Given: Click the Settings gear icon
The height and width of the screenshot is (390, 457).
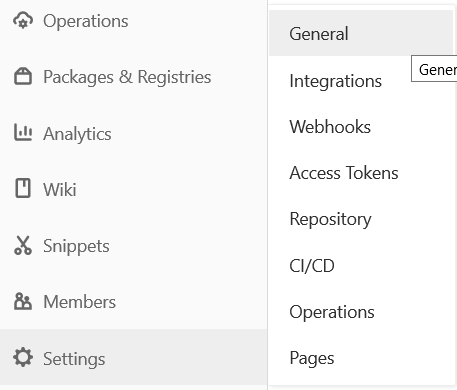Looking at the screenshot, I should pyautogui.click(x=23, y=357).
